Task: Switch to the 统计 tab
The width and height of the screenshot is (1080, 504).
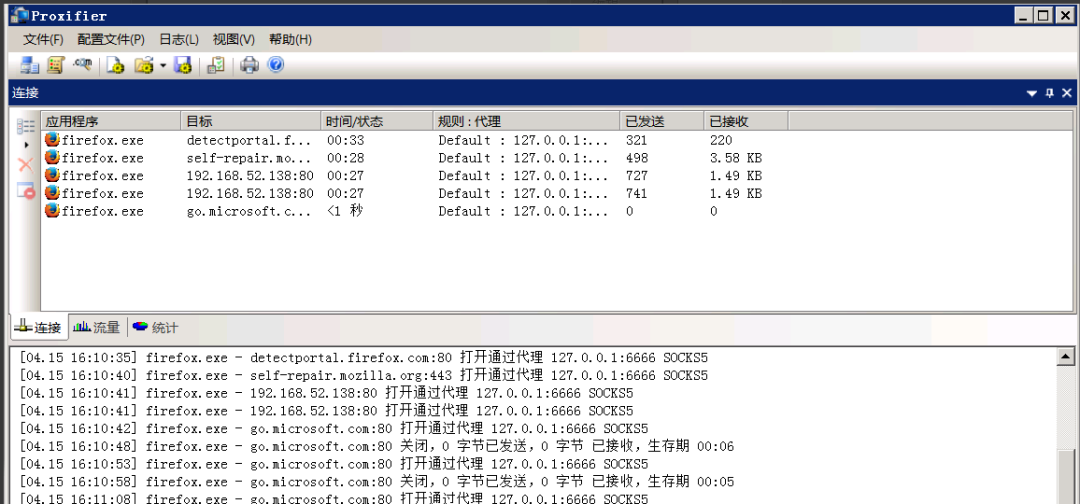Action: click(155, 328)
